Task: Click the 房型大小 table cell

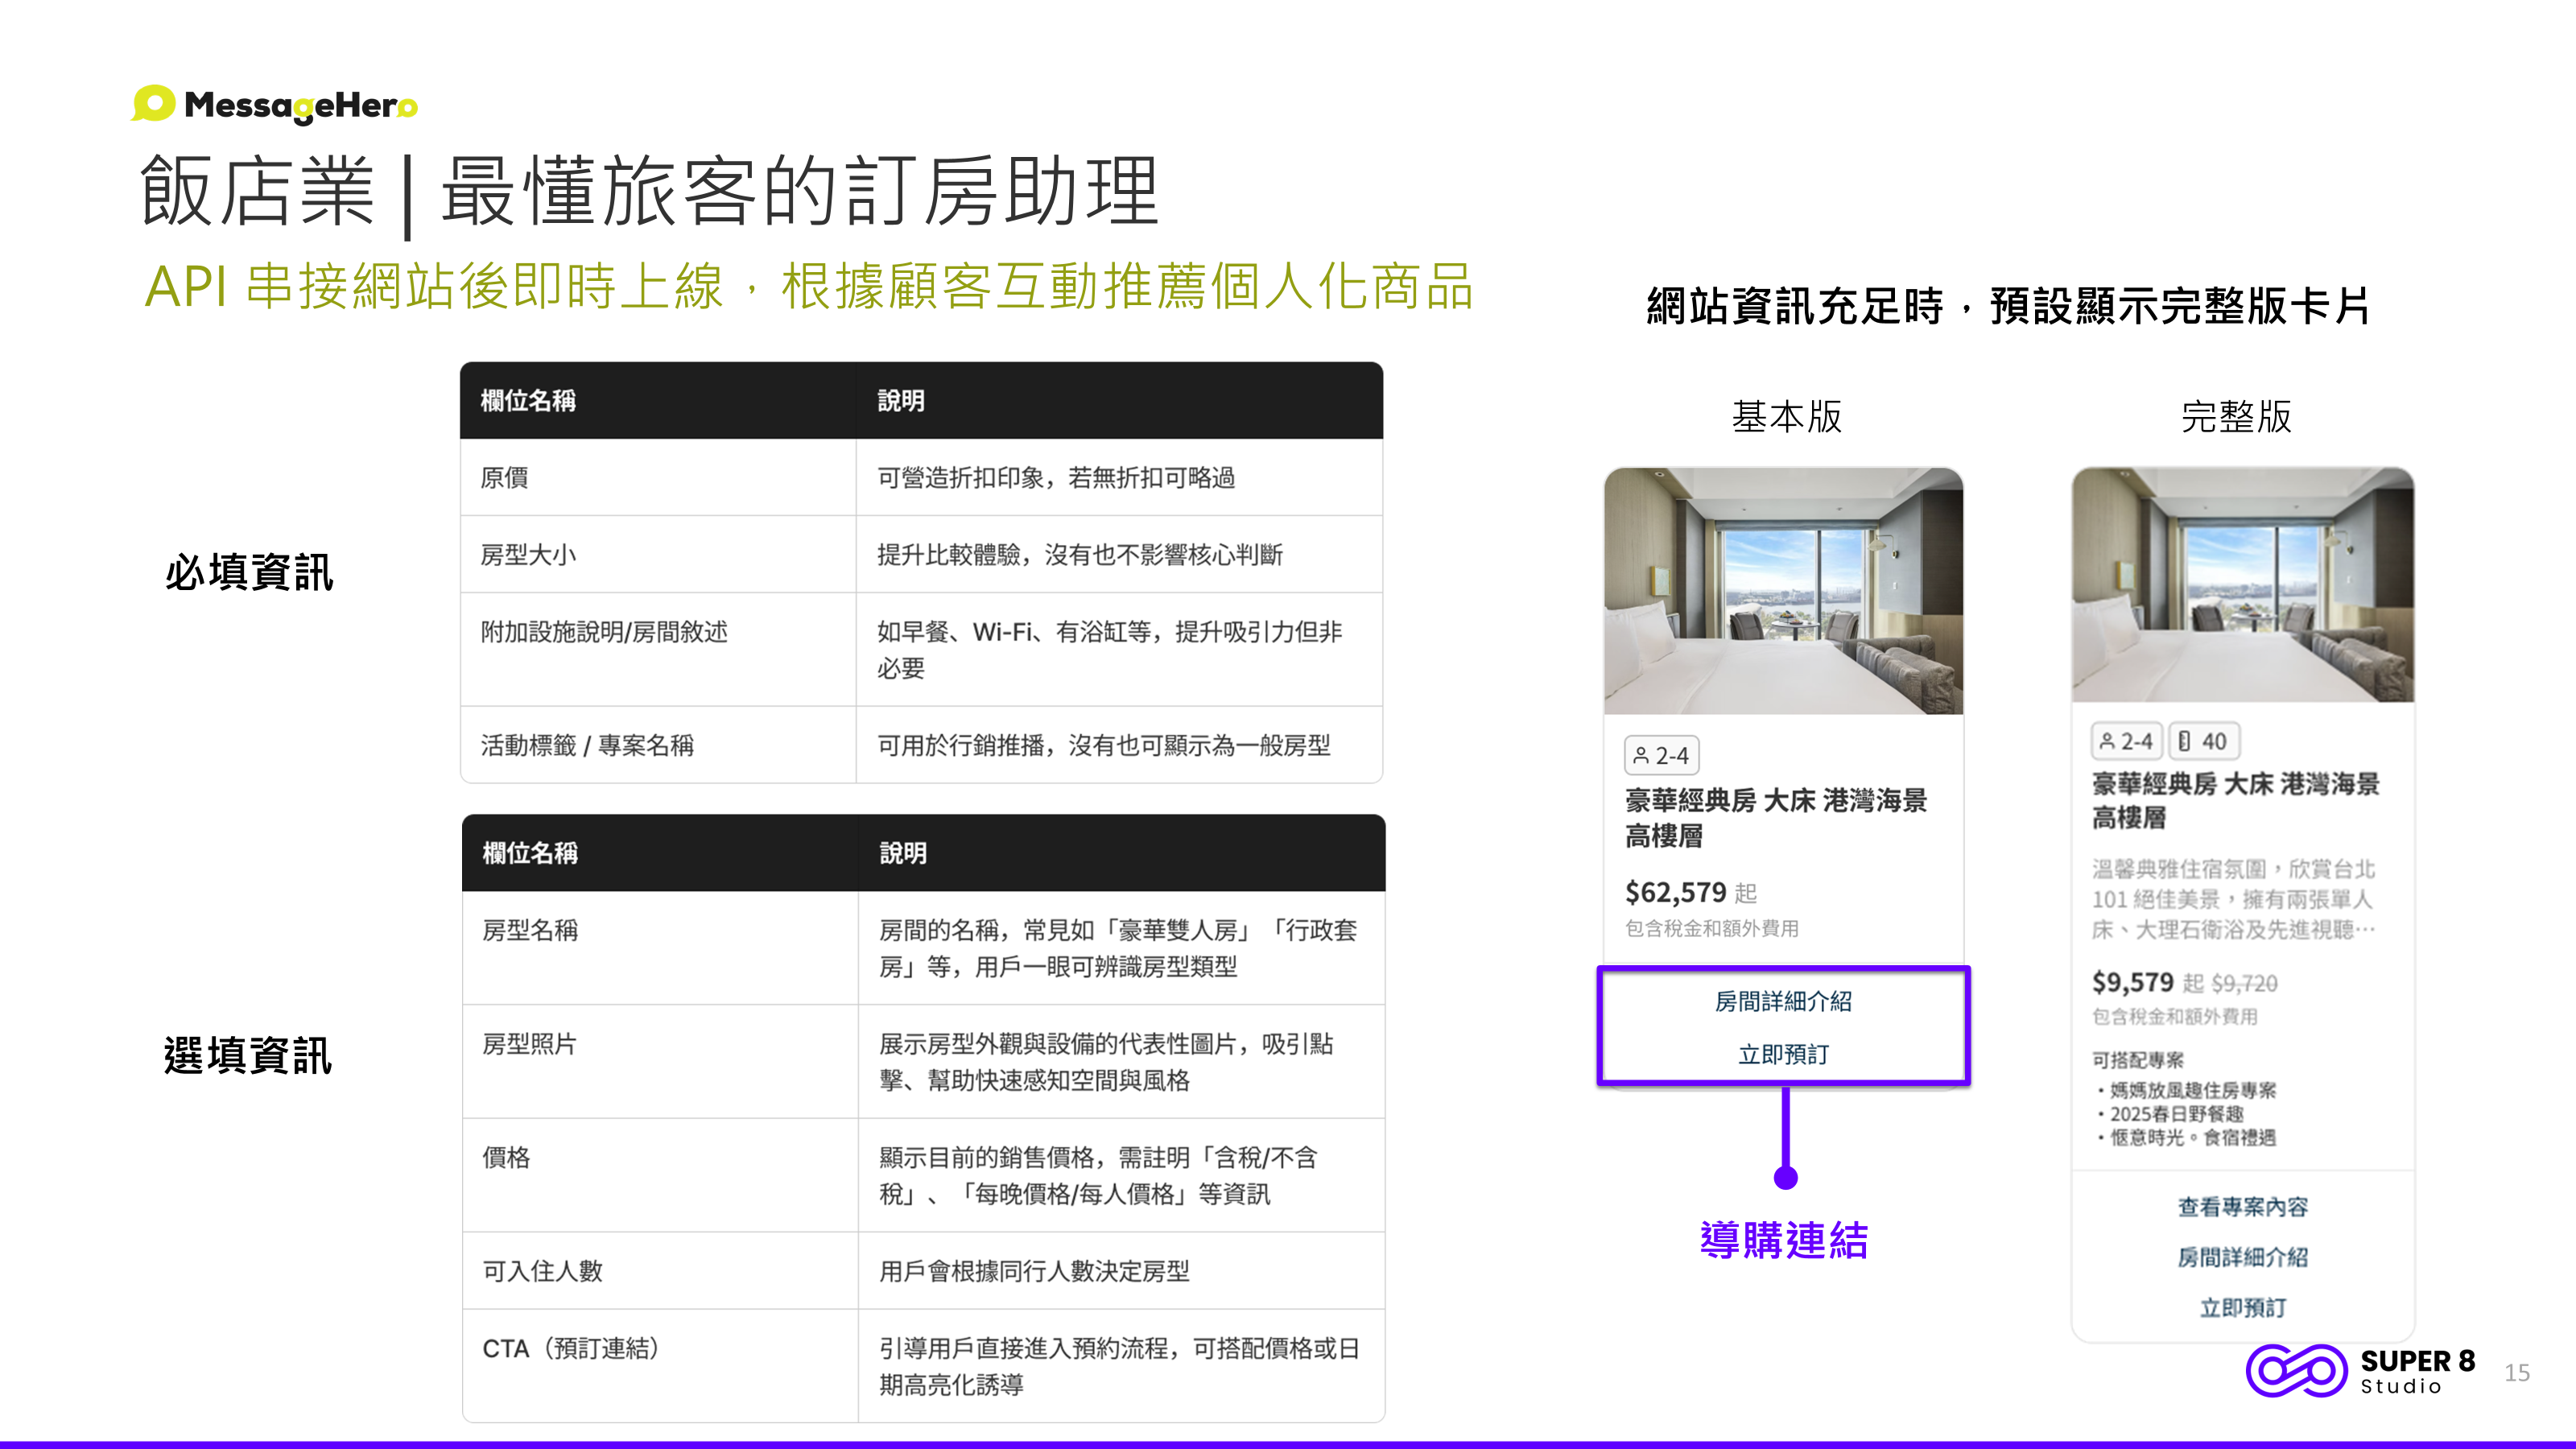Action: (658, 554)
